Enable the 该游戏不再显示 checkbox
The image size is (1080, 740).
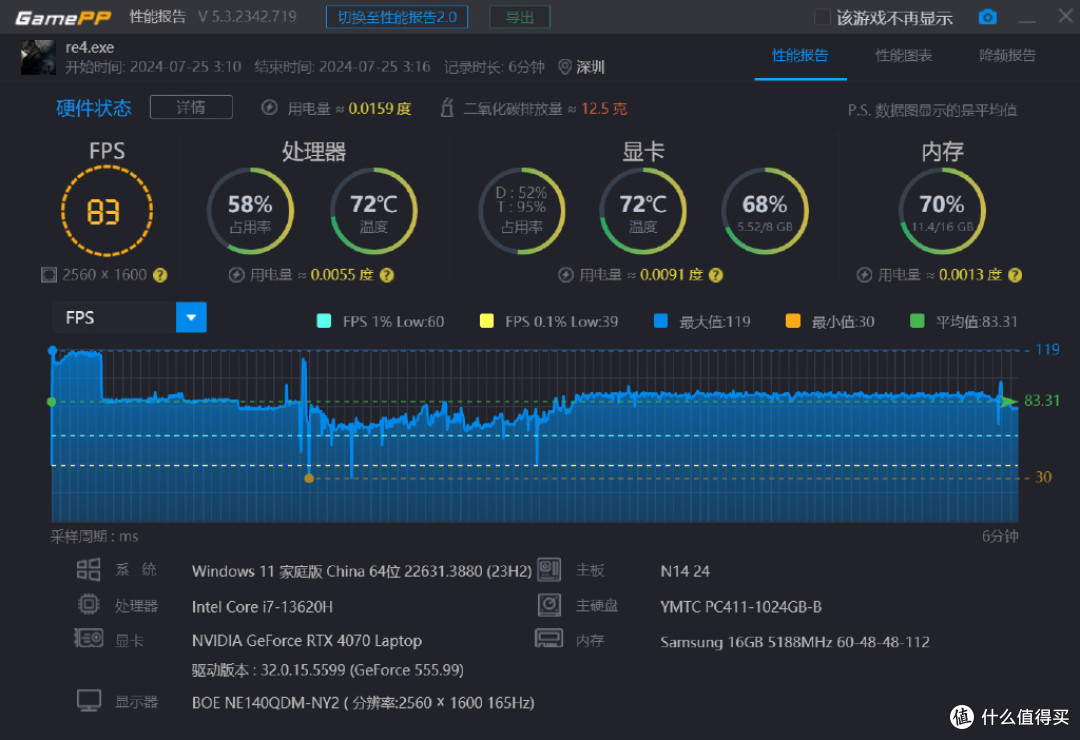coord(822,17)
